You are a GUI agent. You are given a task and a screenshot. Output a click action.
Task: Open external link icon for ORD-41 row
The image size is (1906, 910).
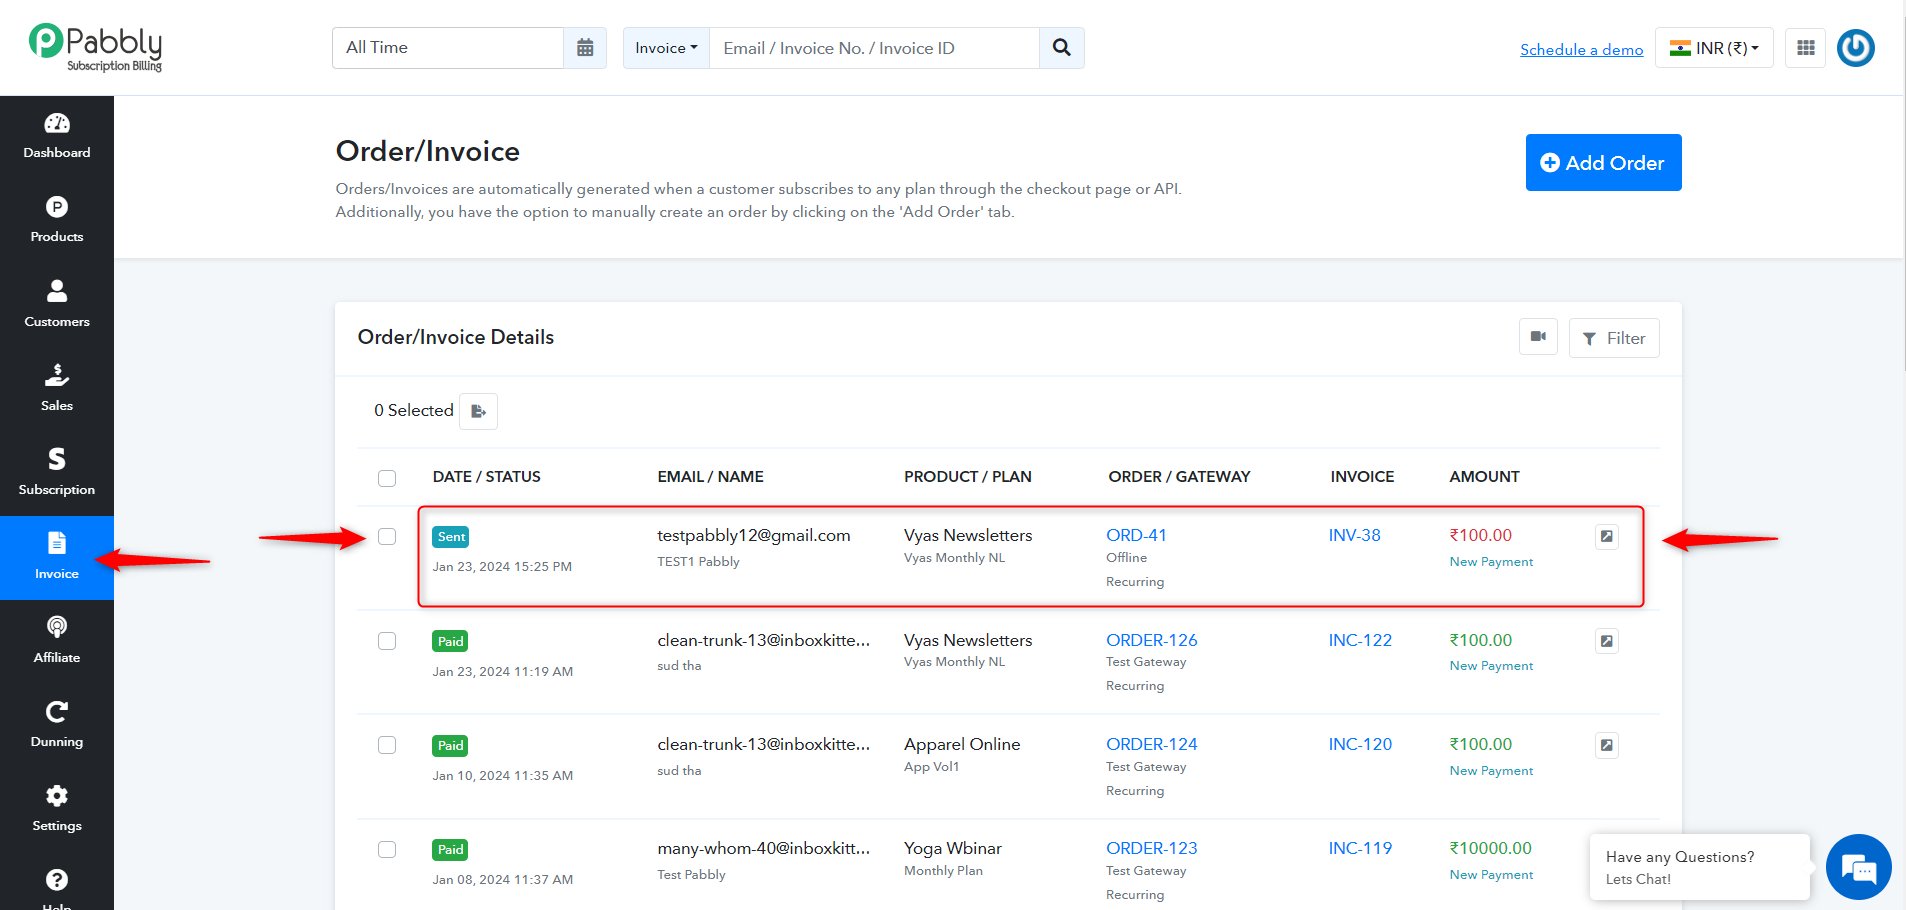coord(1607,537)
